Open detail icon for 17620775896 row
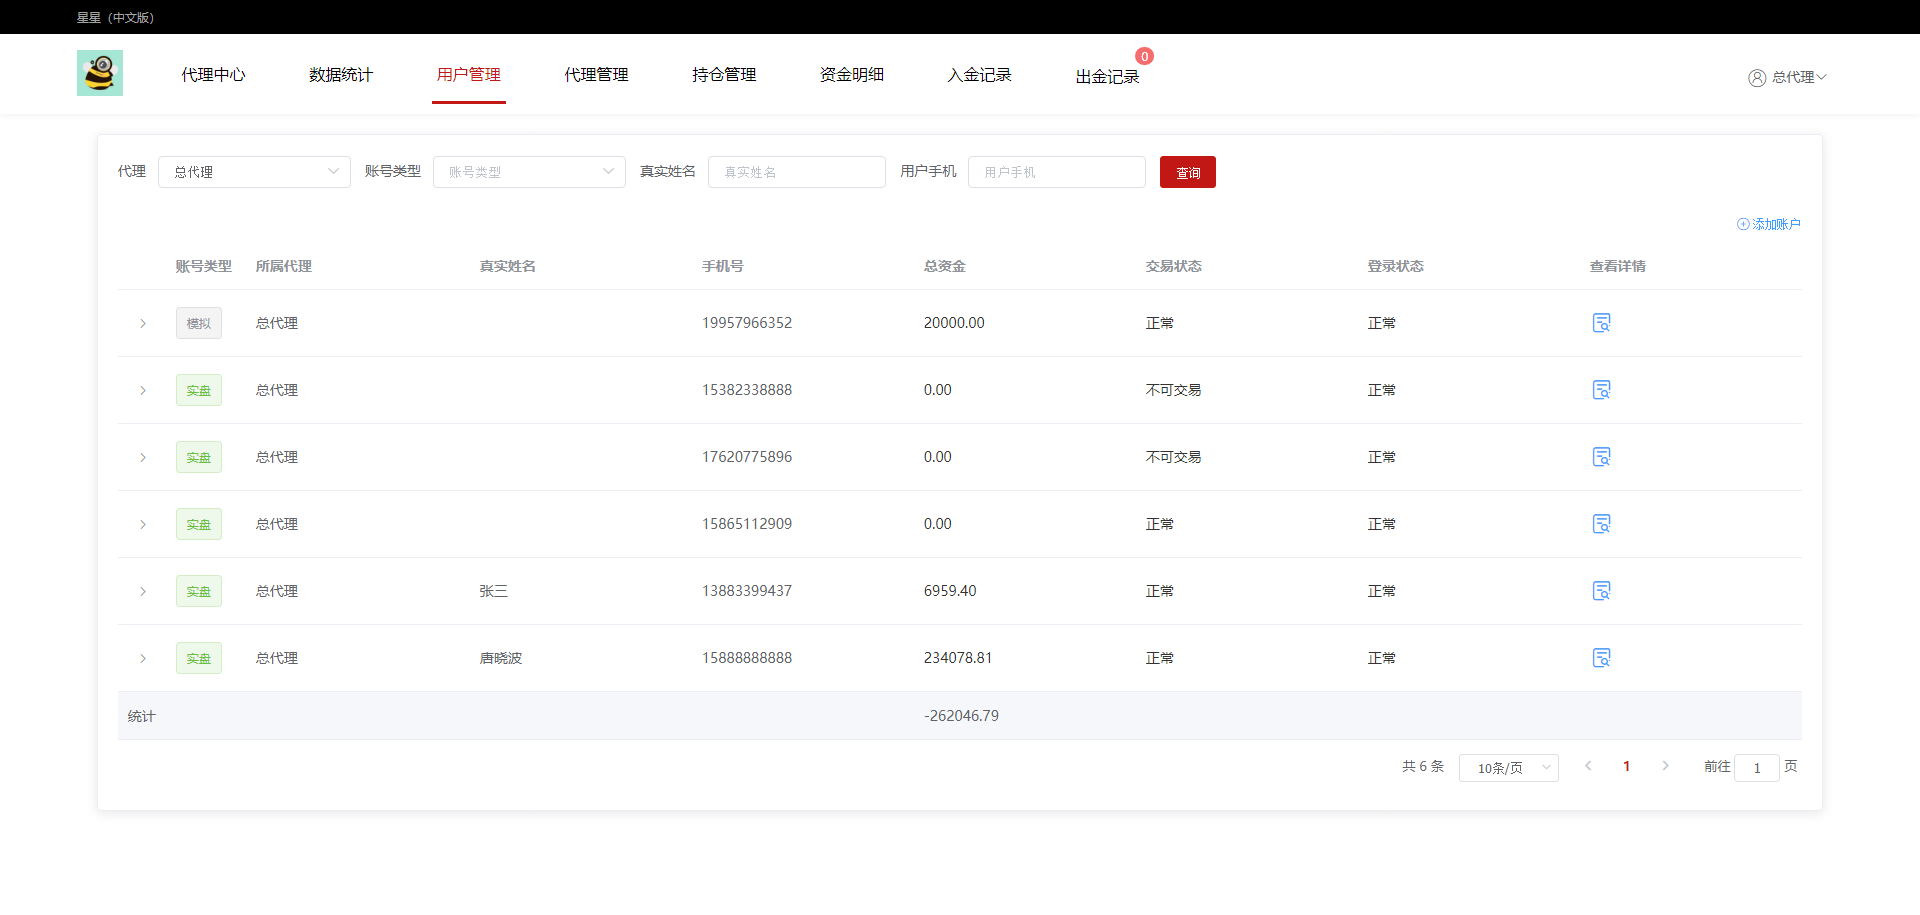 [1601, 457]
